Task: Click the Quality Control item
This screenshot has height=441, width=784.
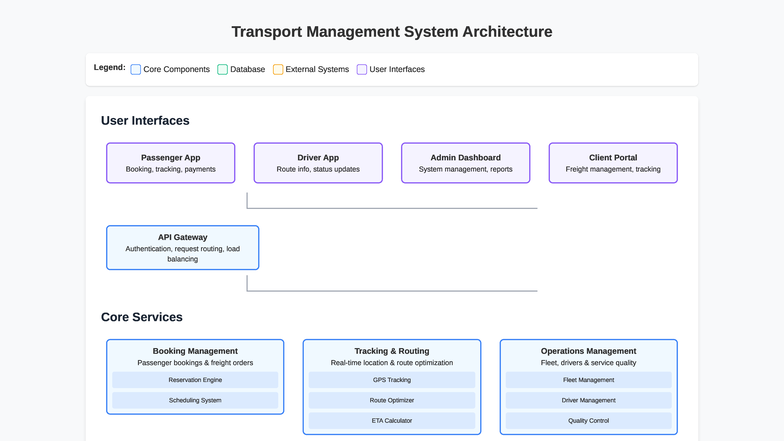Action: [588, 421]
